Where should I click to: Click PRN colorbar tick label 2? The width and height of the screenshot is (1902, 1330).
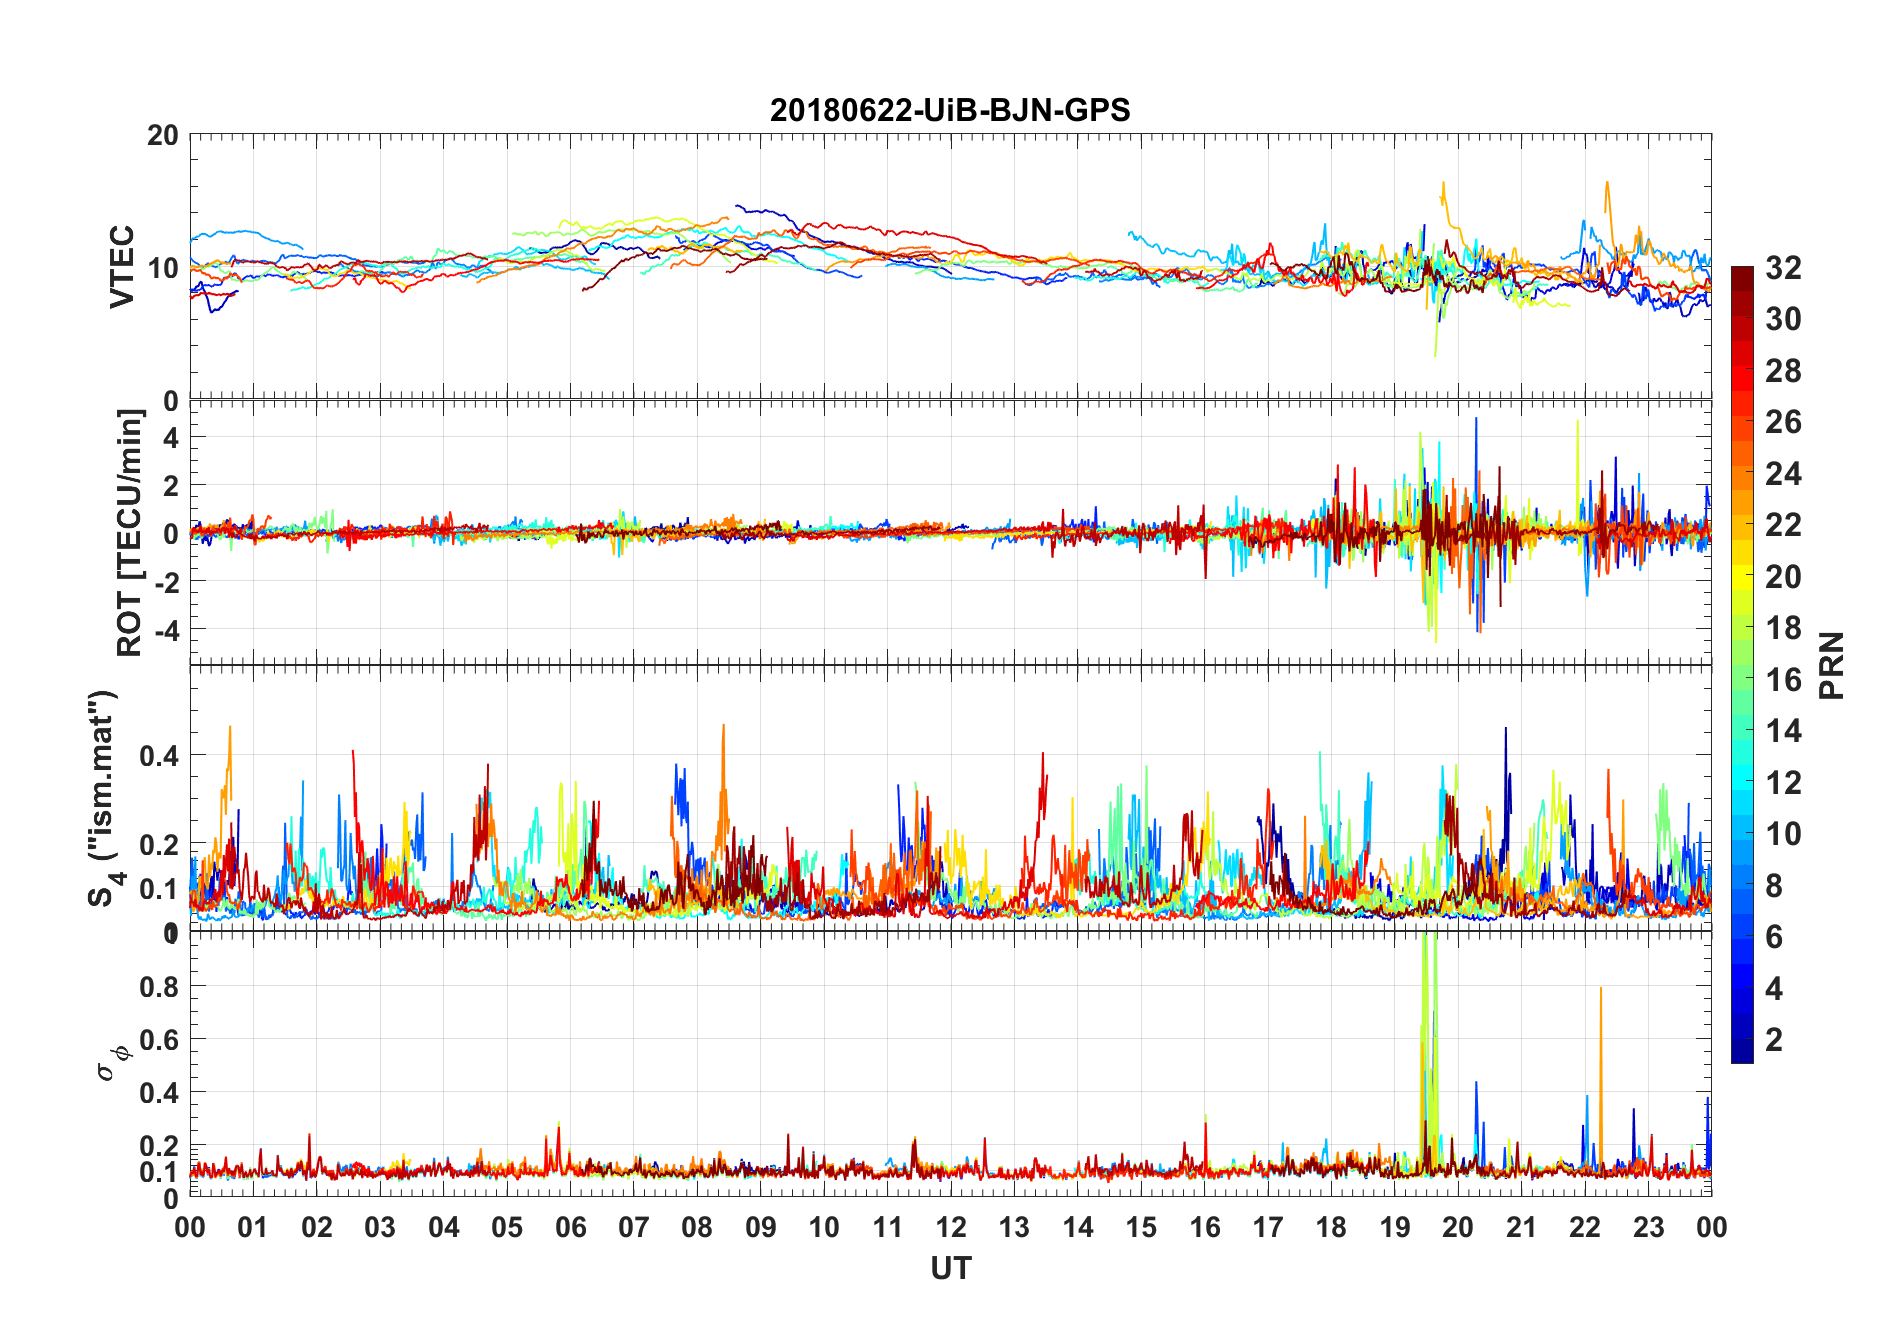(x=1774, y=1039)
